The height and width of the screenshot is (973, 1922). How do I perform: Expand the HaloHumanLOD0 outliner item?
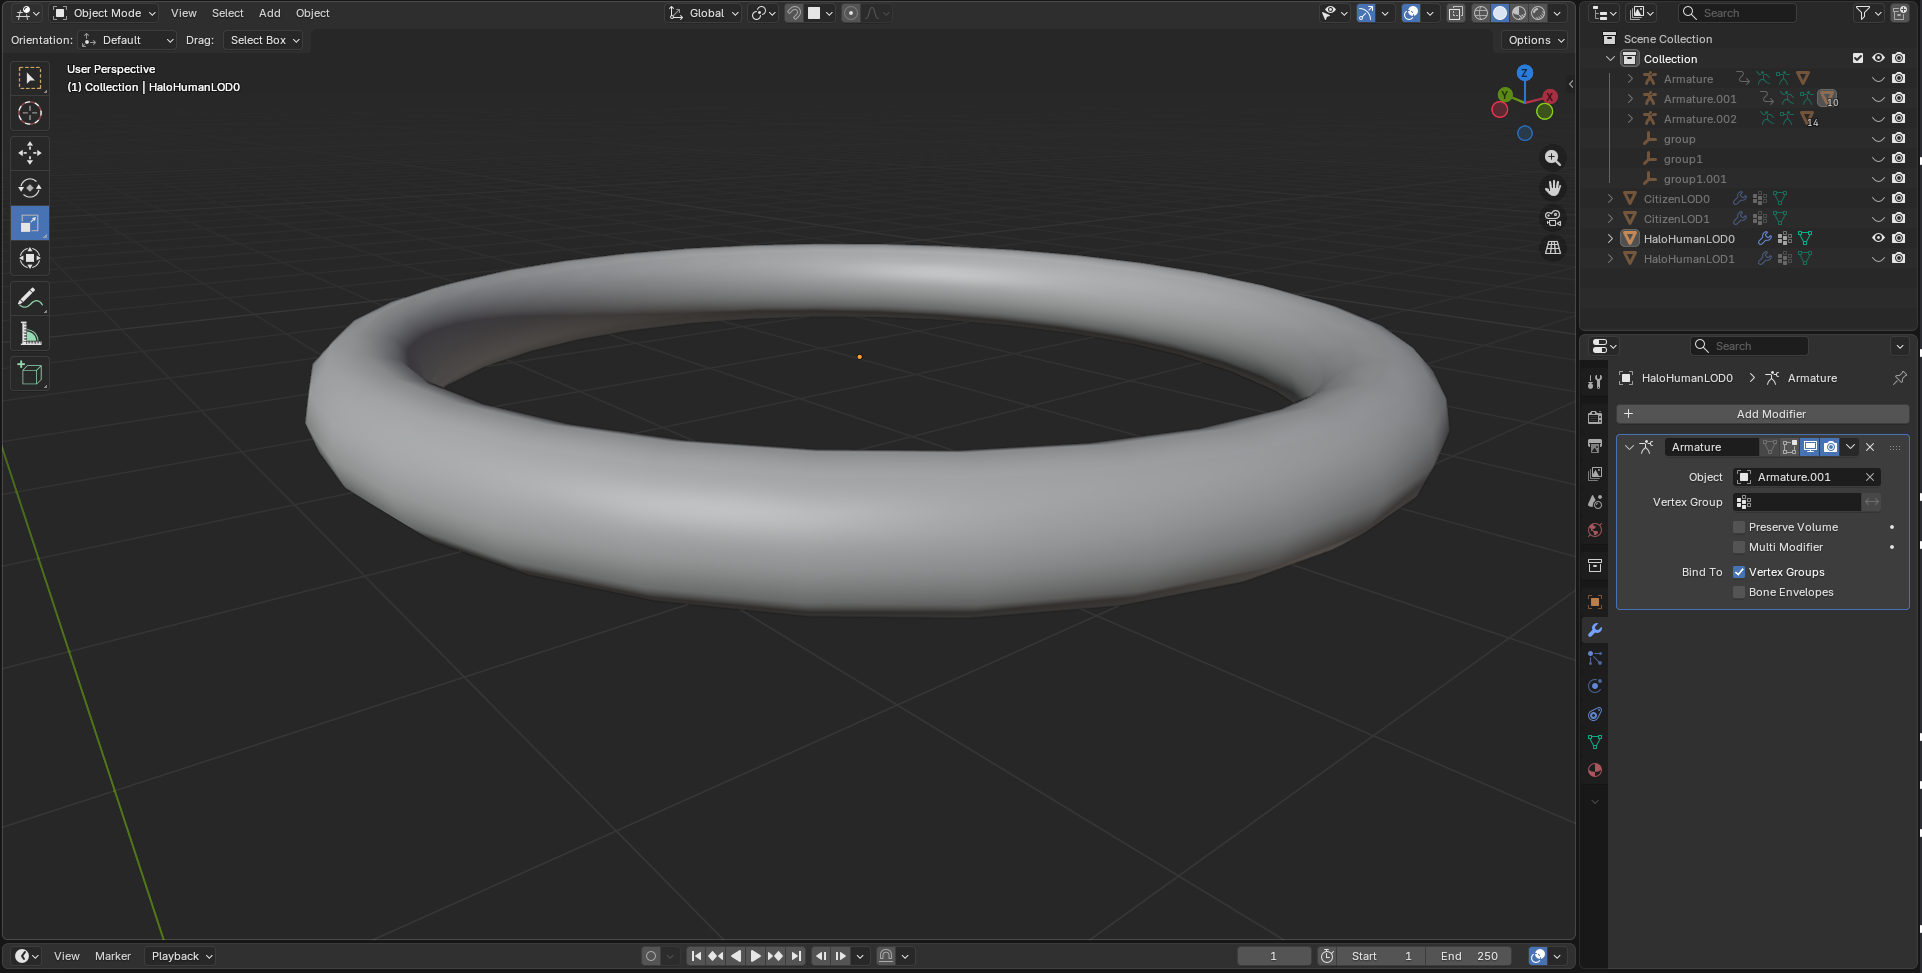1610,239
